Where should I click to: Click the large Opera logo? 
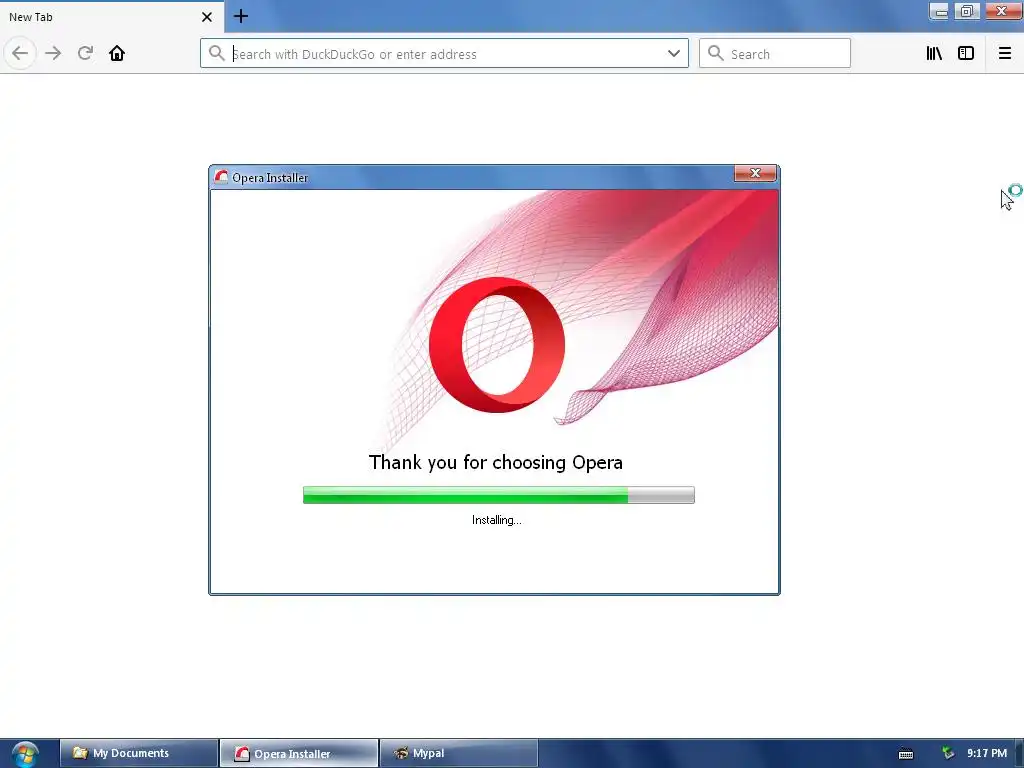497,345
